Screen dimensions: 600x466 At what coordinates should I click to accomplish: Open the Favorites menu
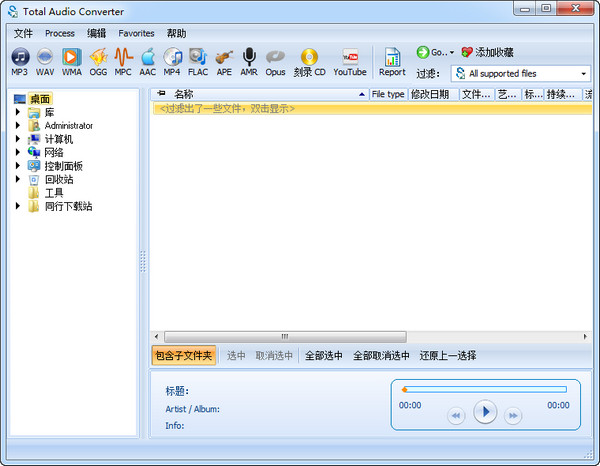[x=136, y=33]
